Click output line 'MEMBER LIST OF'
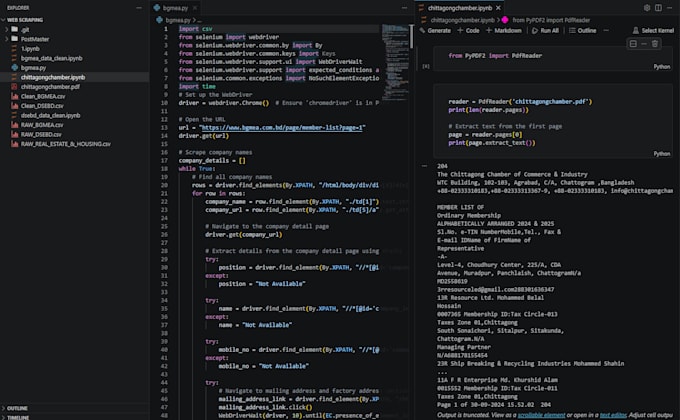The height and width of the screenshot is (420, 680). click(460, 207)
